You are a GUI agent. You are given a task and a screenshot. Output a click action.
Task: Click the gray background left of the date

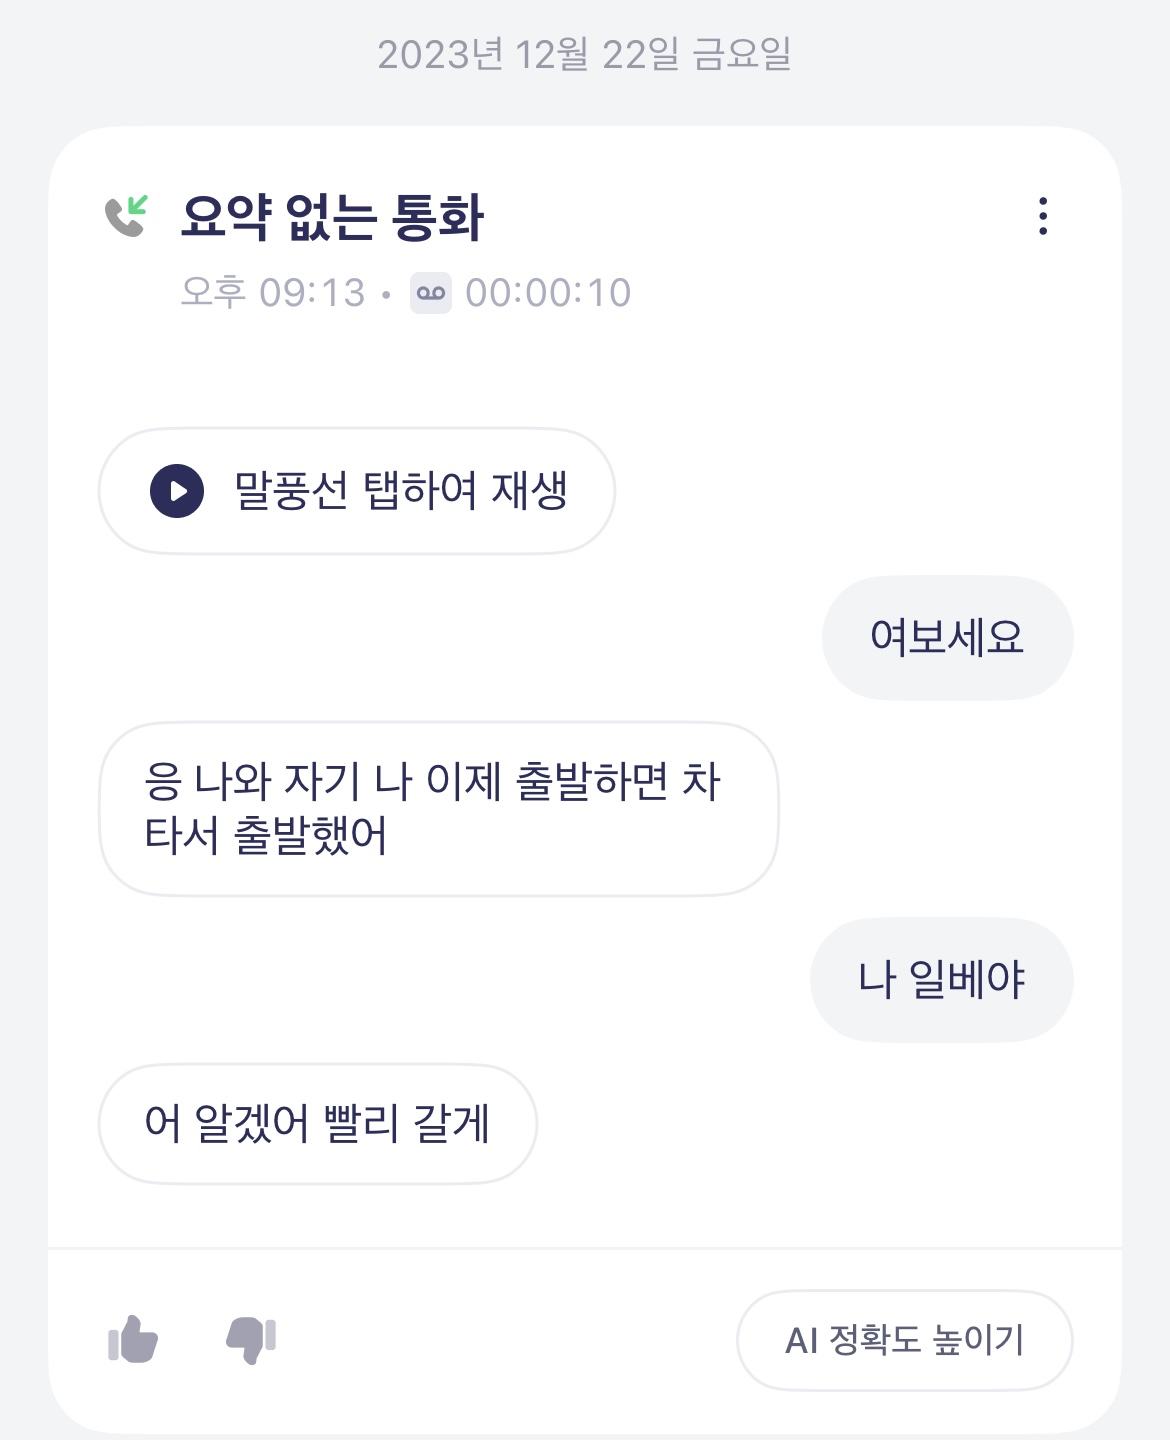click(x=180, y=54)
